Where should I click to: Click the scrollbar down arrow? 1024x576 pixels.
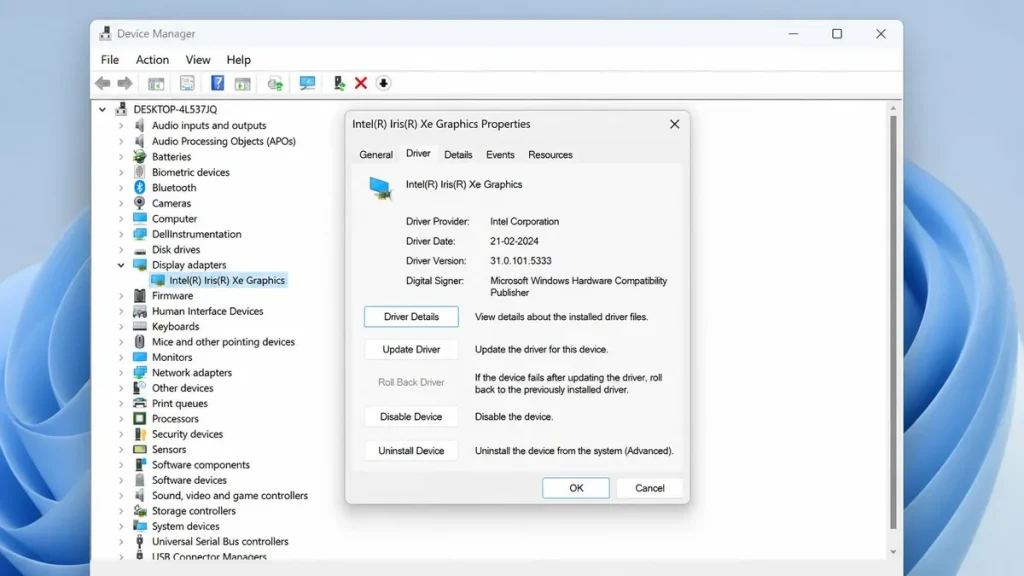pos(893,552)
